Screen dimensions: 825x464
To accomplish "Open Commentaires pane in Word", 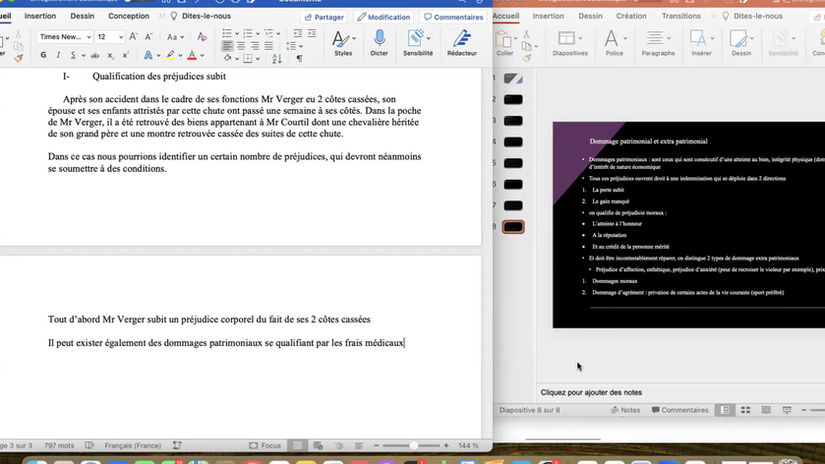I will 454,17.
